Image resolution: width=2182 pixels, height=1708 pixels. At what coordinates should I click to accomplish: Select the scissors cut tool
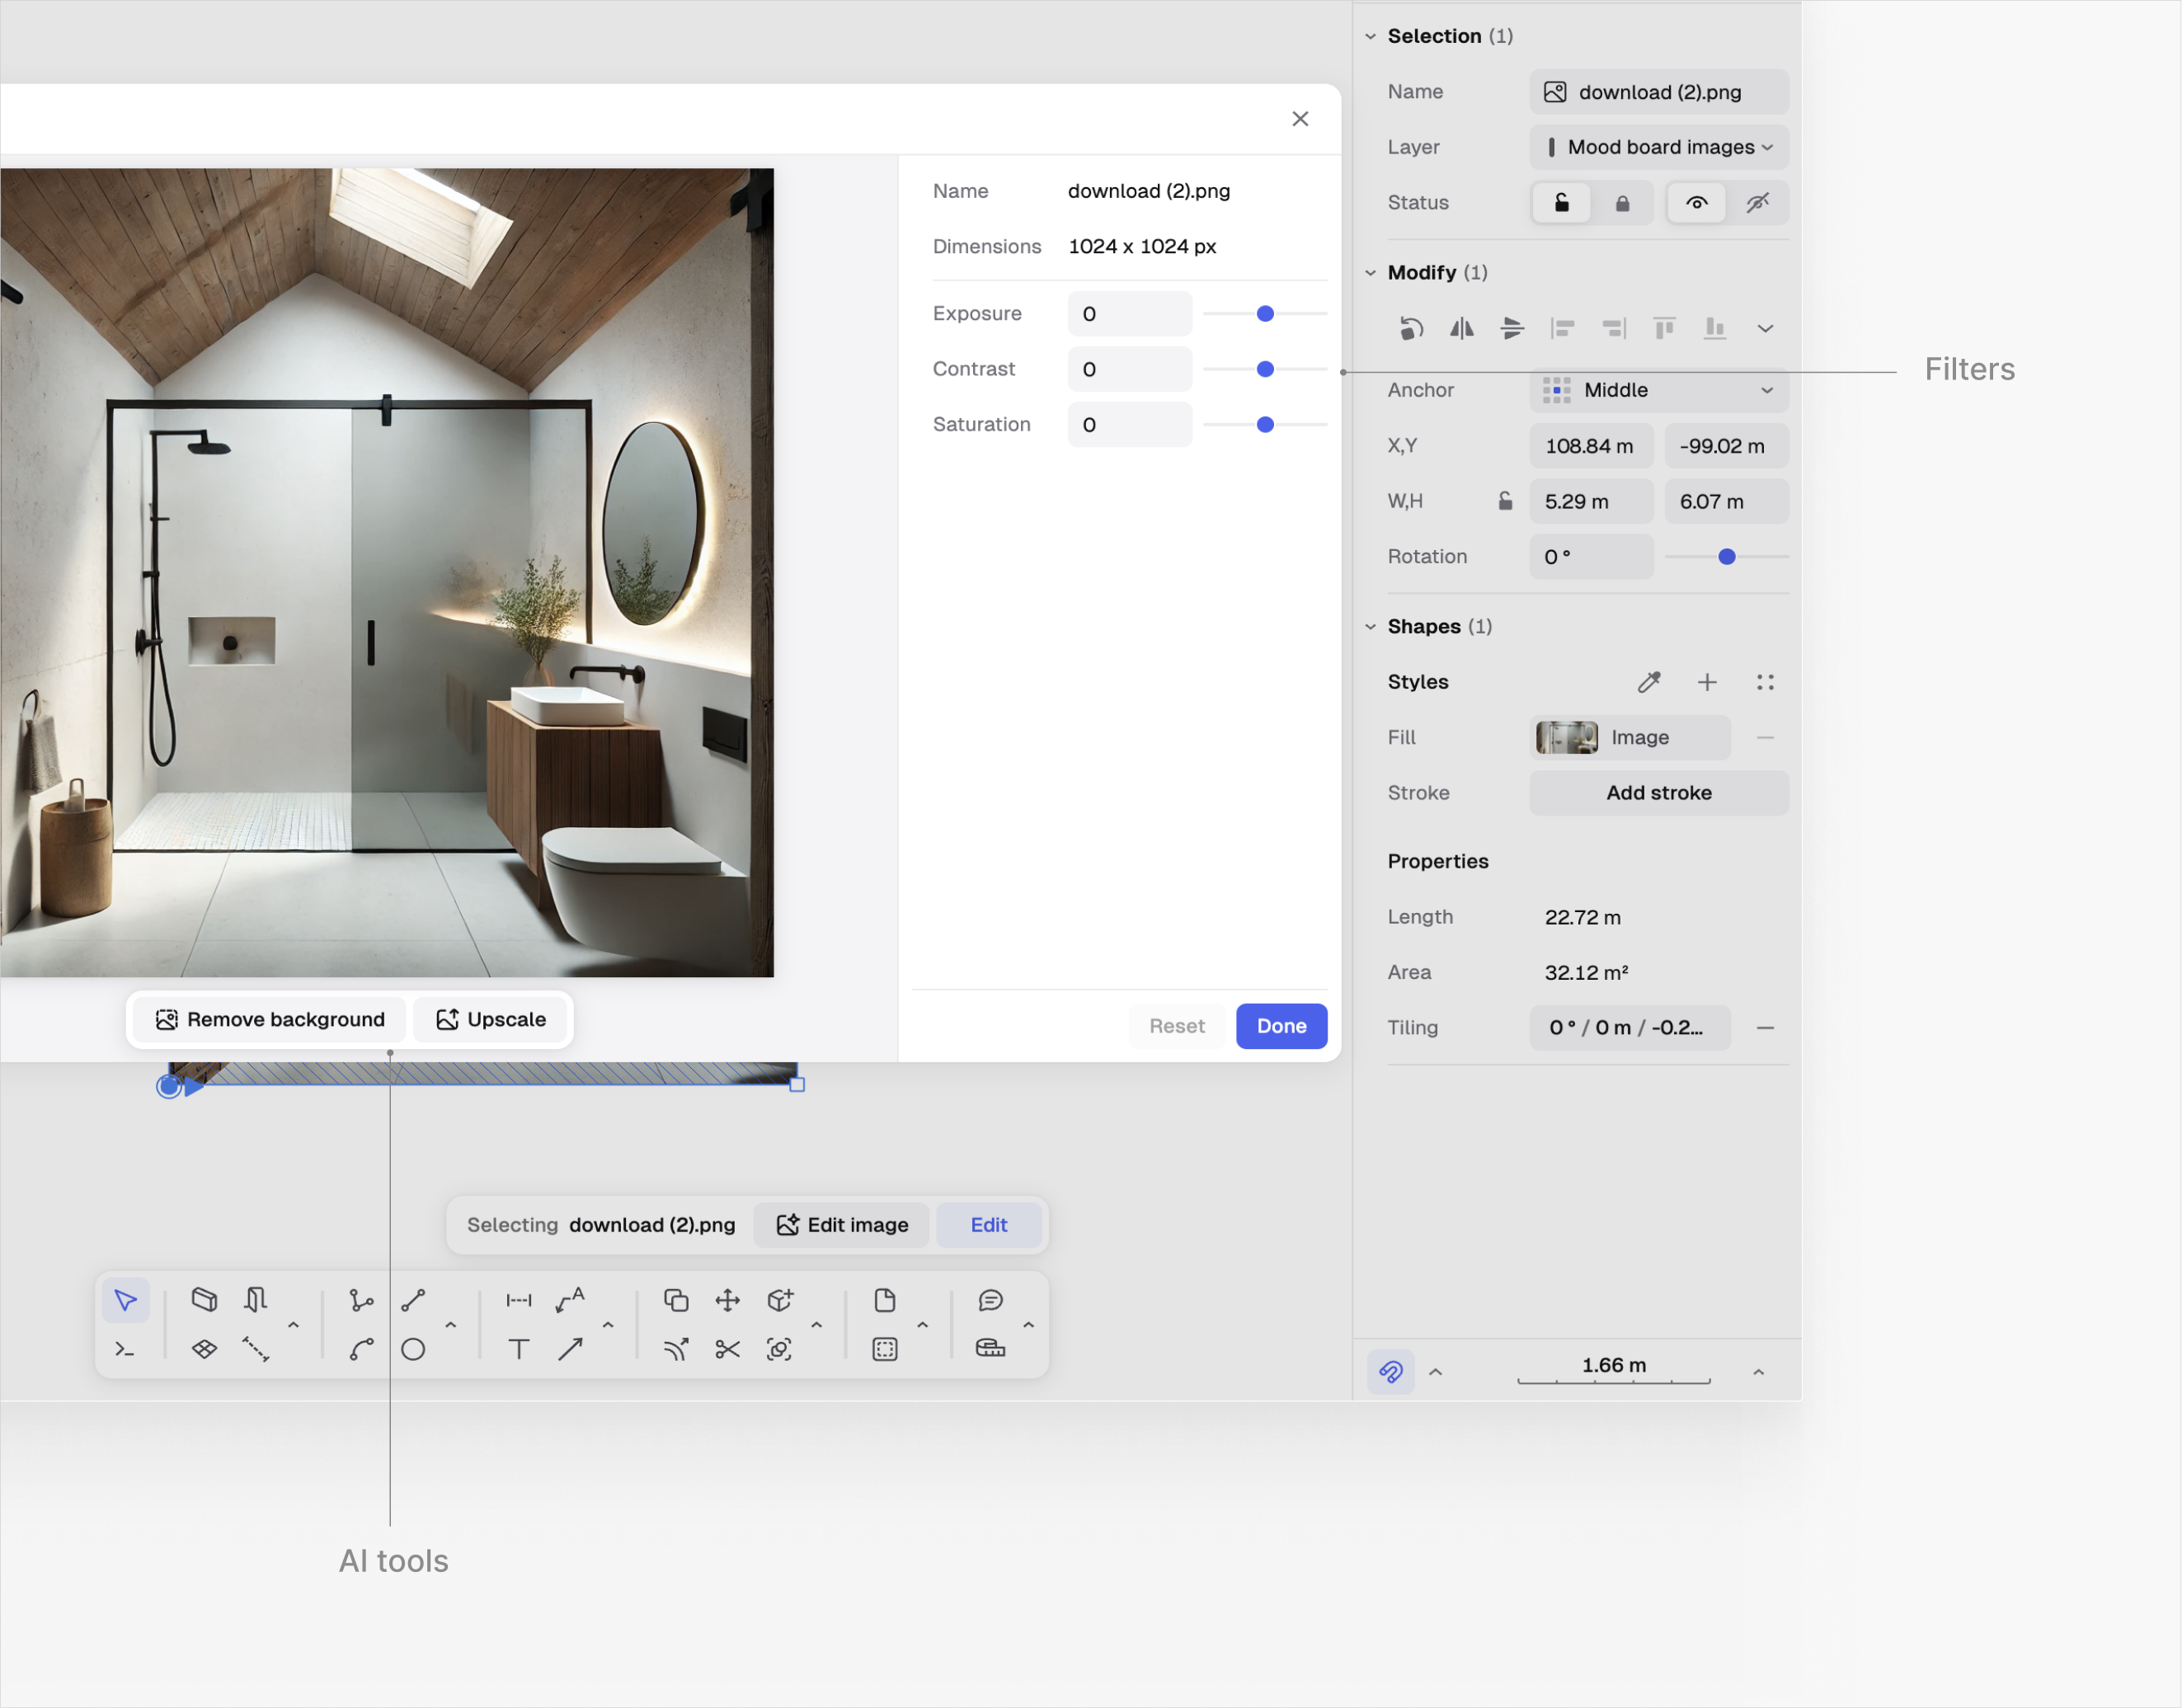coord(728,1349)
